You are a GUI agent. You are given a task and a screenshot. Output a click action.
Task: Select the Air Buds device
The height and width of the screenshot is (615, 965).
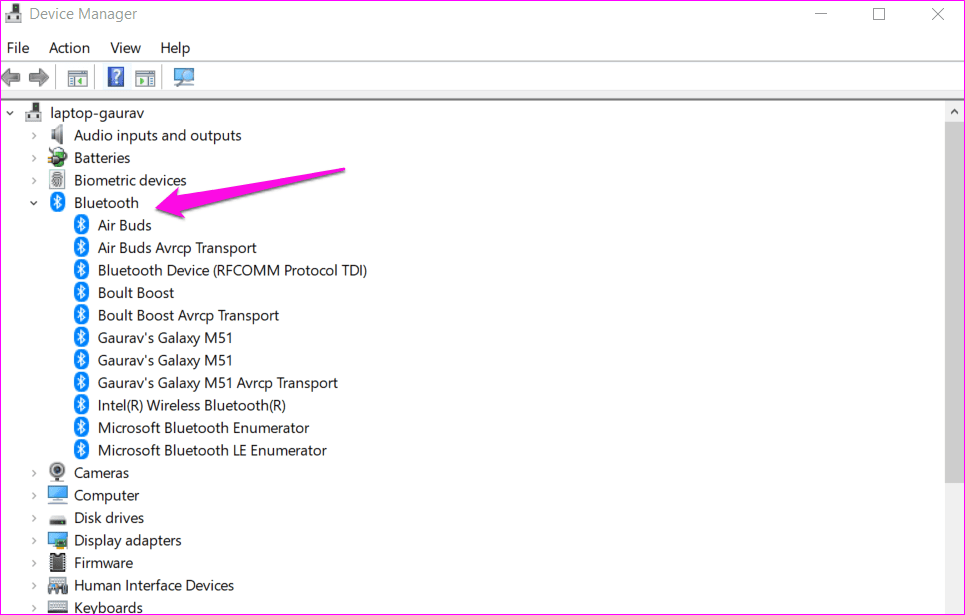(124, 225)
